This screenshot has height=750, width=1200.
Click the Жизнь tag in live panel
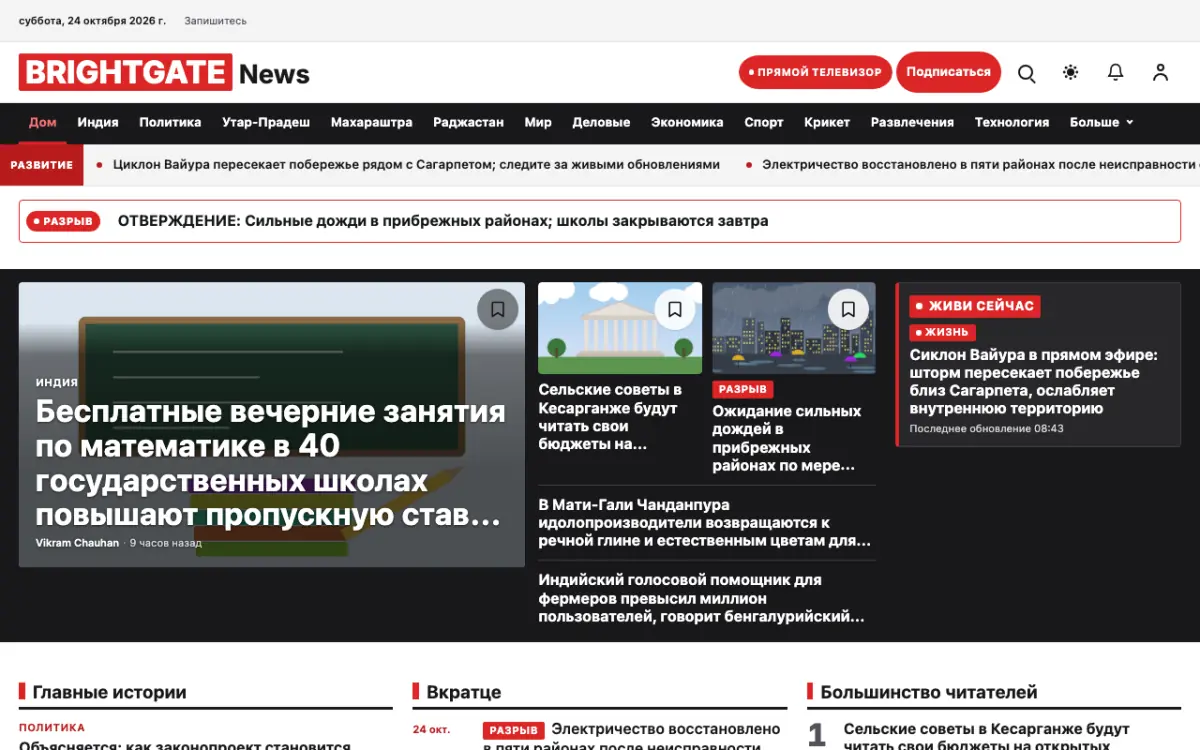(x=942, y=332)
